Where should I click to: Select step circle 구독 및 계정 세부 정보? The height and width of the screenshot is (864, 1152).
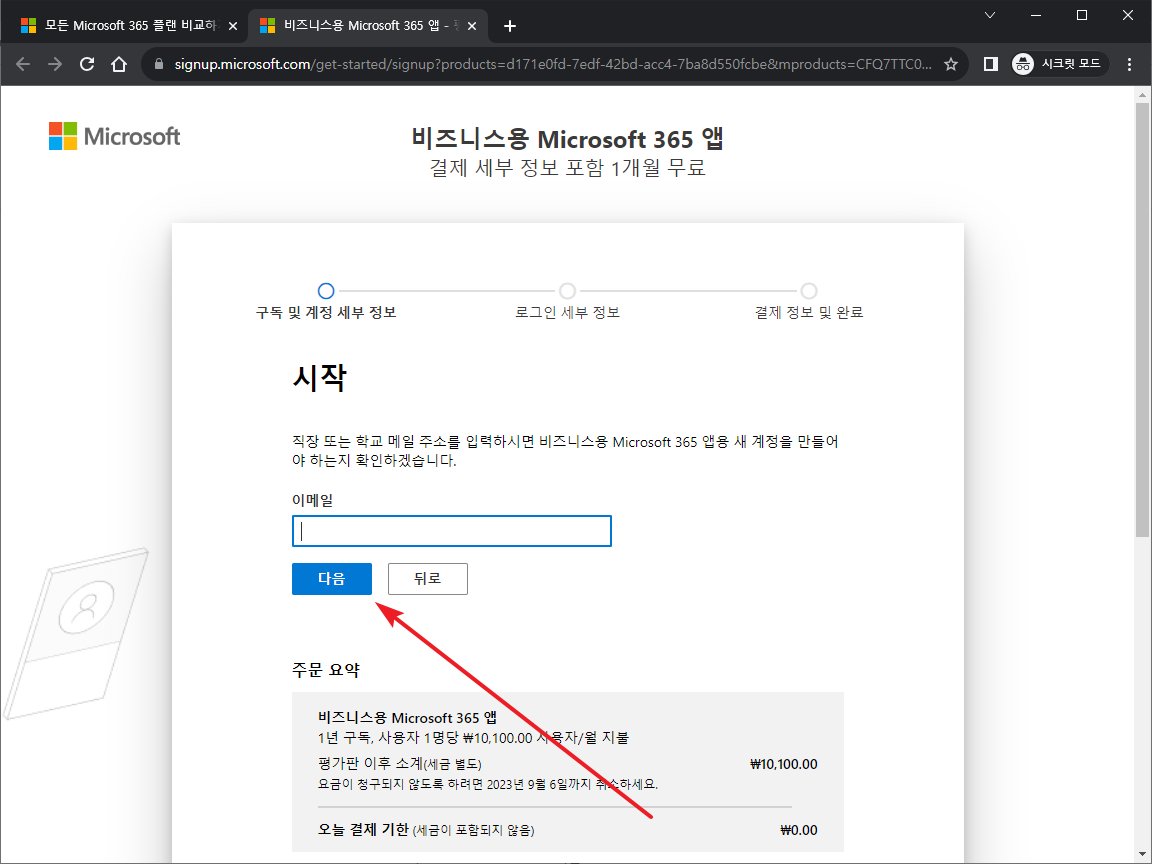click(x=326, y=291)
